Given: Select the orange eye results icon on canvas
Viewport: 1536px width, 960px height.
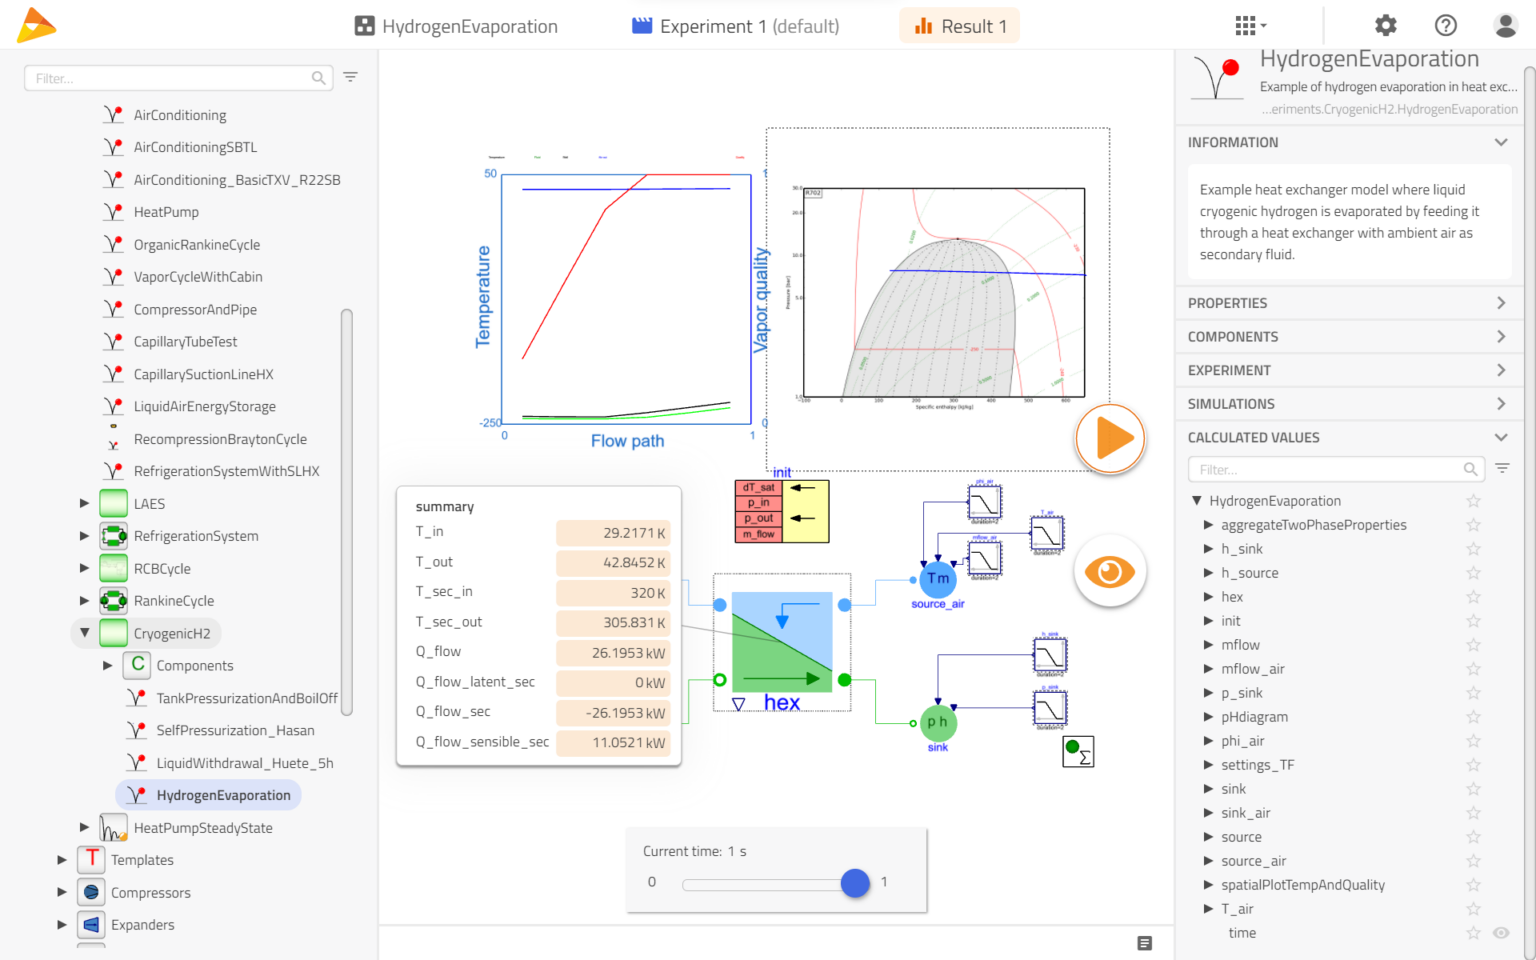Looking at the screenshot, I should (1110, 571).
